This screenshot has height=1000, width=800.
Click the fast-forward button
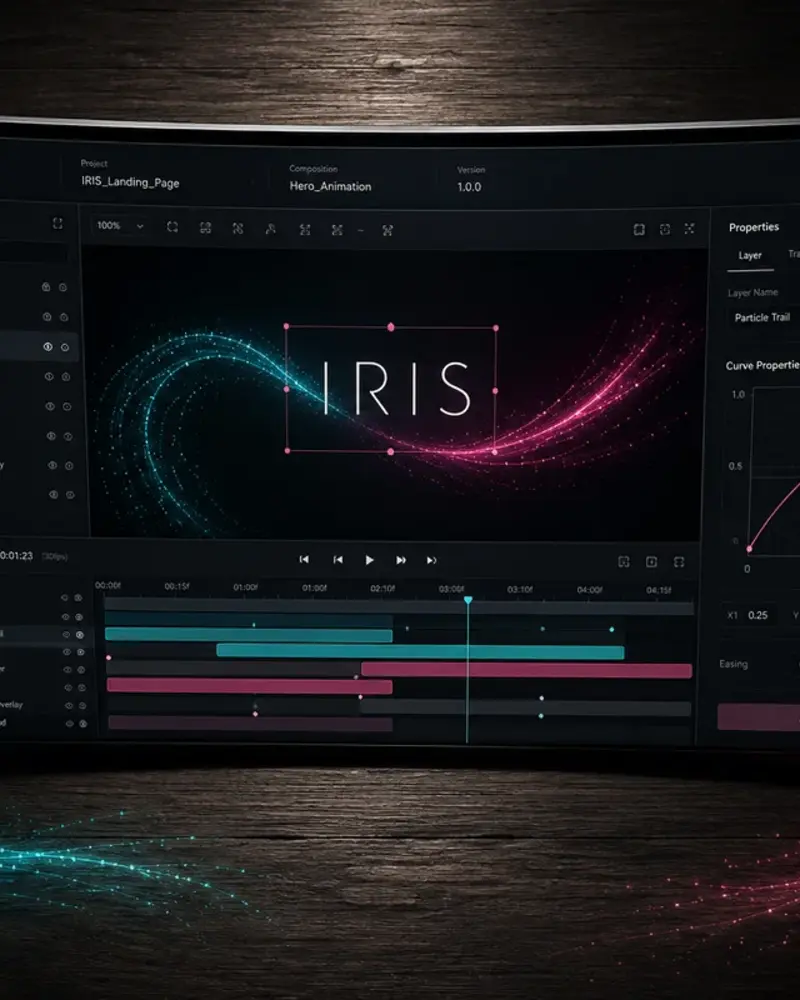tap(401, 560)
